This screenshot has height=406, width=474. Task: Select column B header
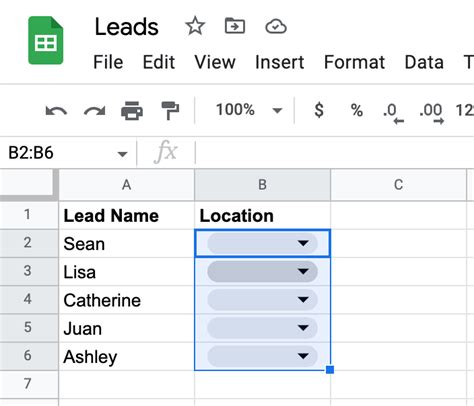(262, 185)
